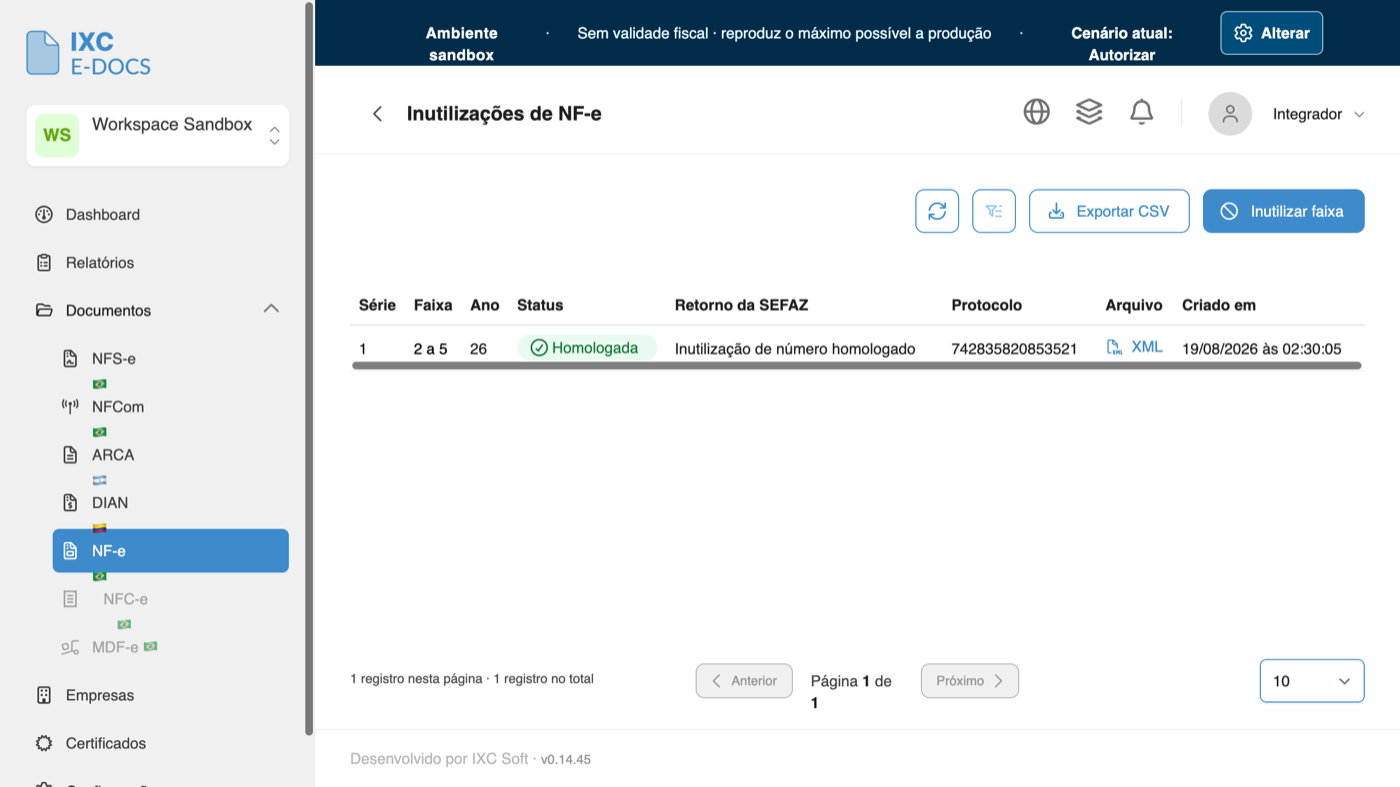The height and width of the screenshot is (787, 1400).
Task: Click the Homologada status badge
Action: pyautogui.click(x=587, y=348)
